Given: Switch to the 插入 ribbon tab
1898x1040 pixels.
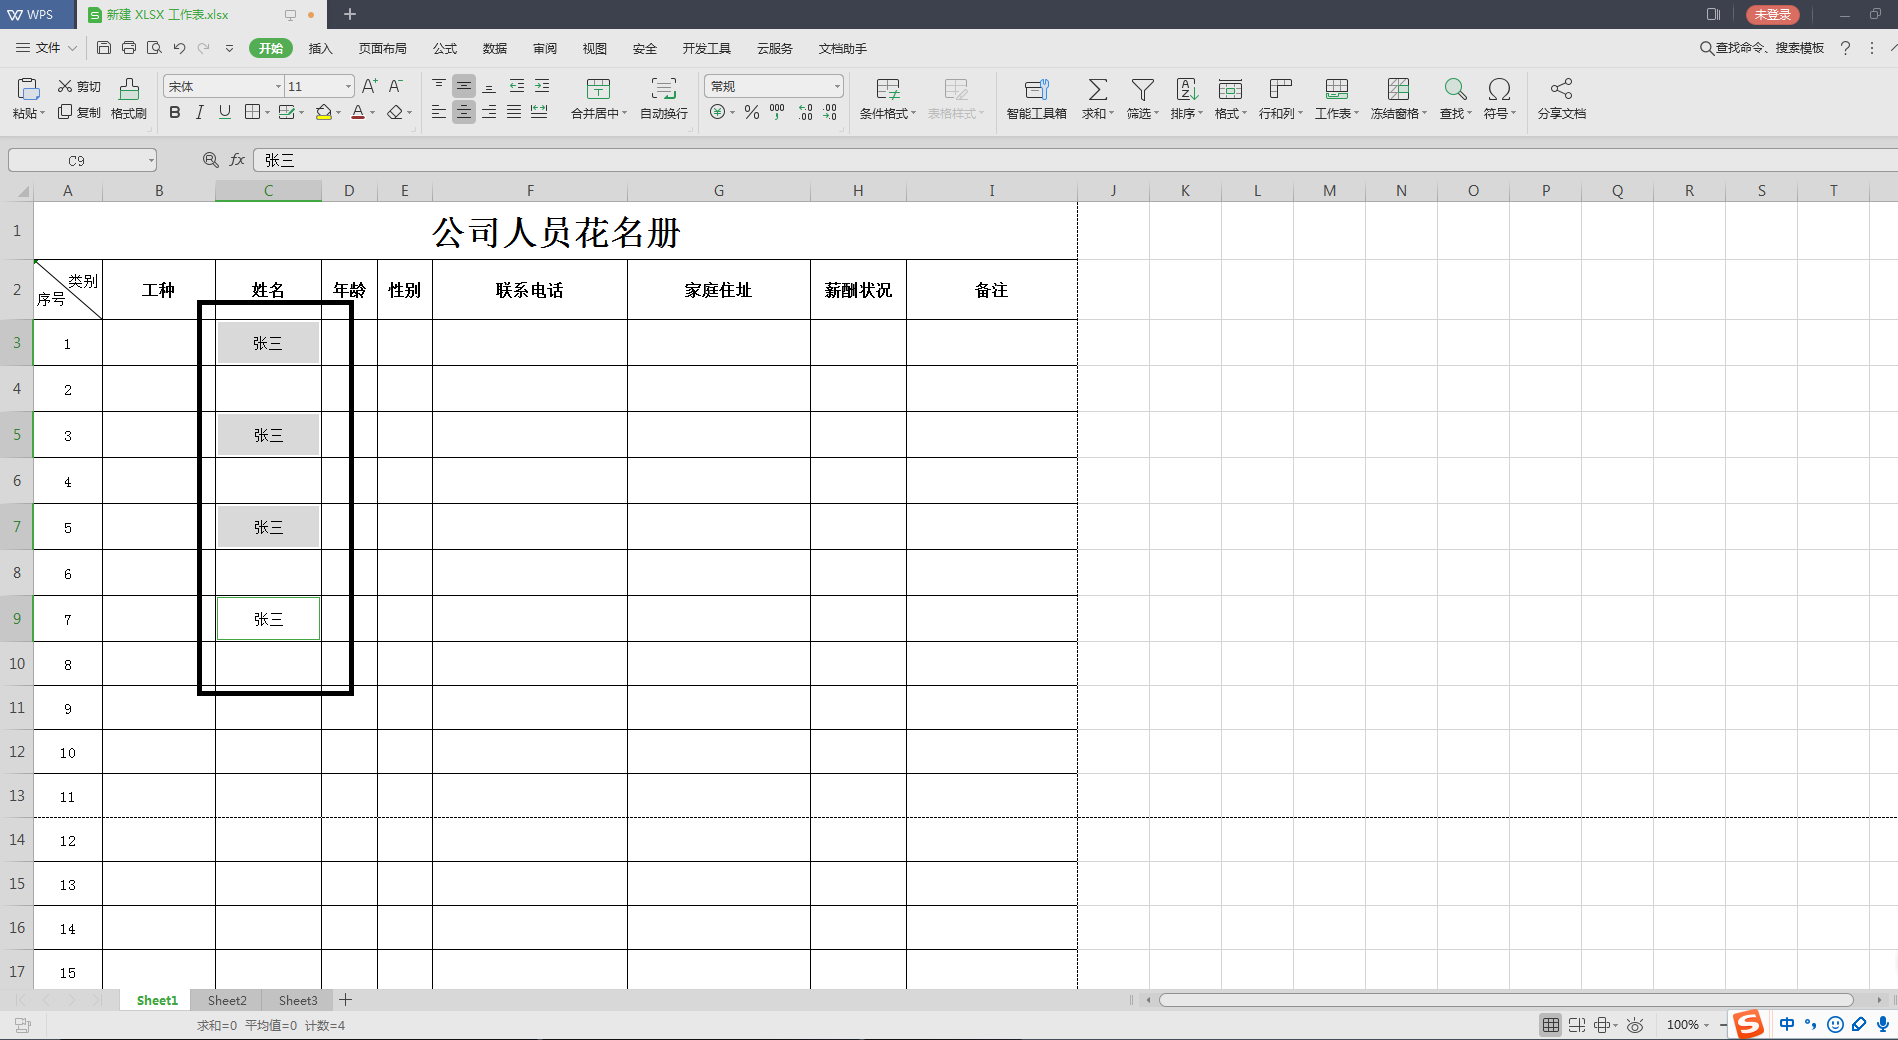Looking at the screenshot, I should click(320, 48).
